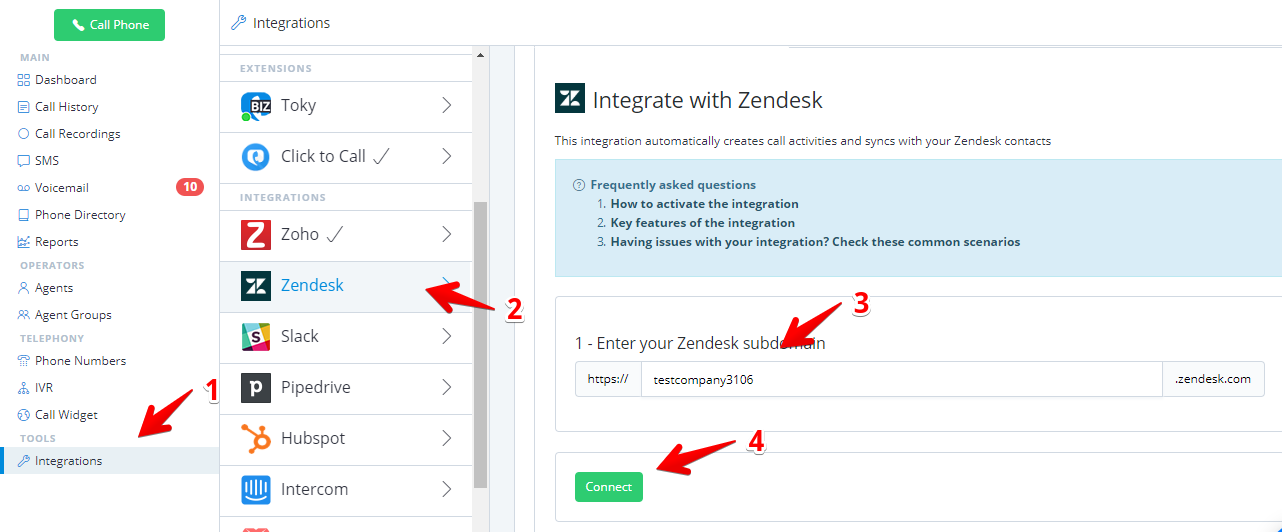This screenshot has height=532, width=1282.
Task: Click the integrations list vertical scrollbar
Action: tap(480, 340)
